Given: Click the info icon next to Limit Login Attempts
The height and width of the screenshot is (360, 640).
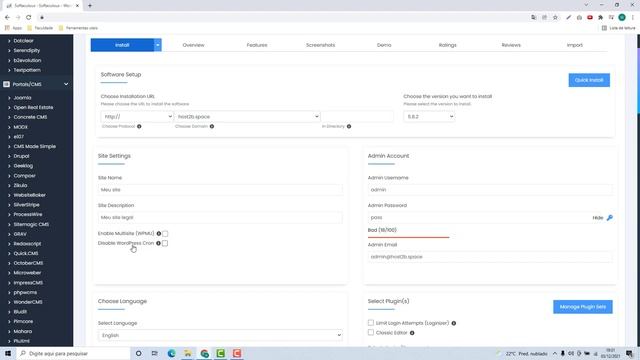Looking at the screenshot, I should click(x=453, y=323).
